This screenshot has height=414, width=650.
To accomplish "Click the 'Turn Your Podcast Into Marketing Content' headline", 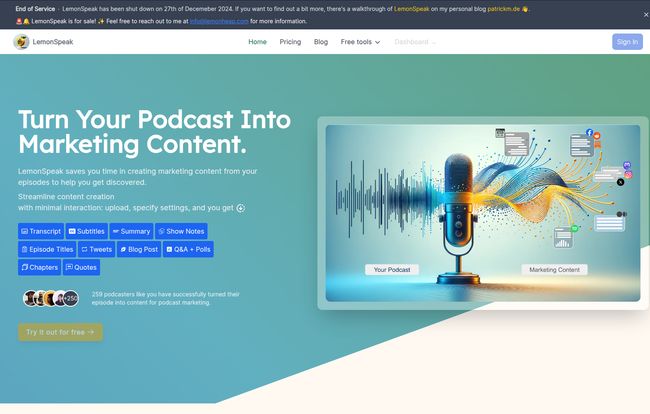I will click(154, 132).
